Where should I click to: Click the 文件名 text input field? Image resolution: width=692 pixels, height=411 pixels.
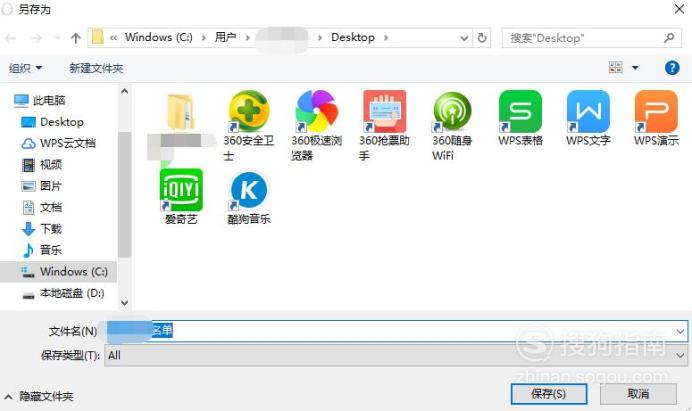pos(396,331)
